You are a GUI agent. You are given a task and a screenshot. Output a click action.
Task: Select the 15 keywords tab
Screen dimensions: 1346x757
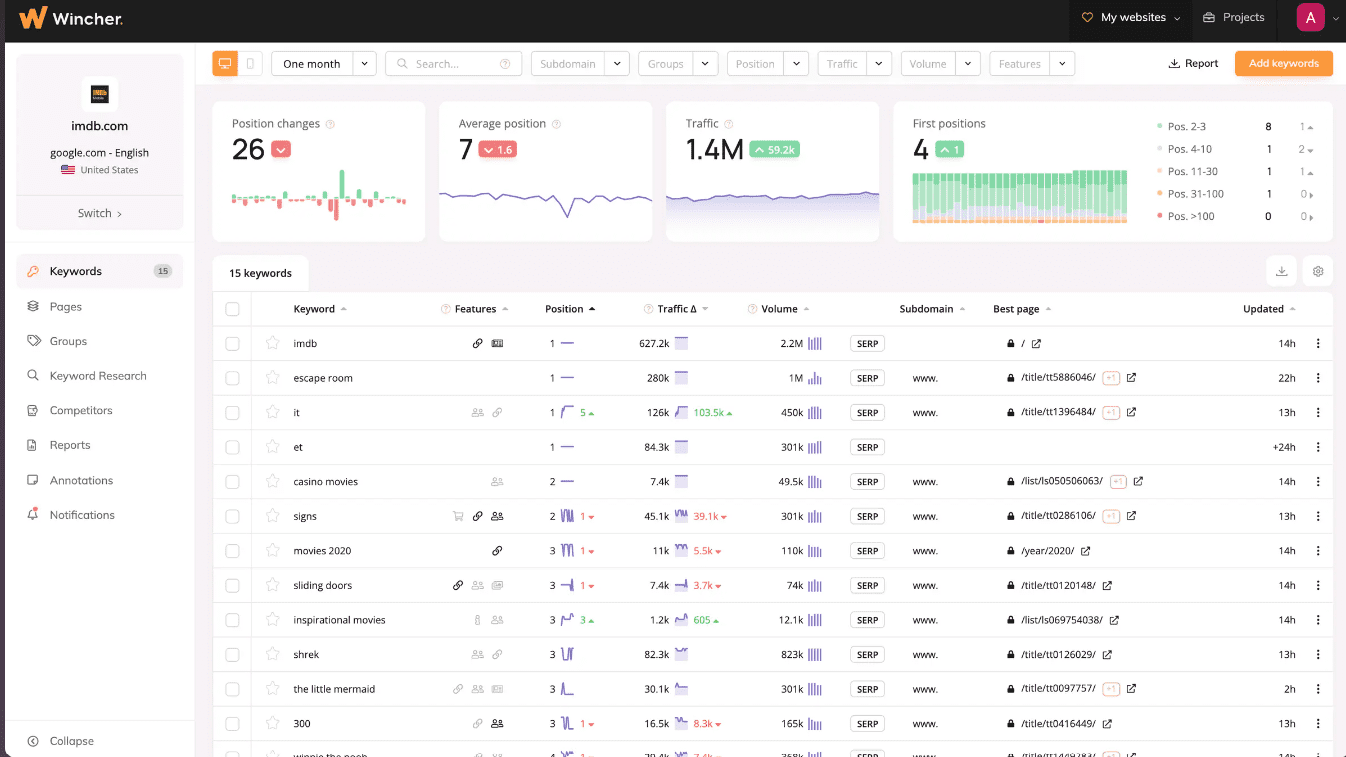(x=260, y=273)
